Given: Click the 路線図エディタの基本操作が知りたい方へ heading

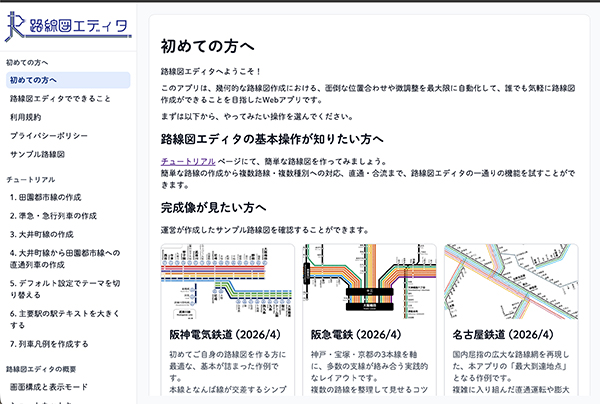Looking at the screenshot, I should tap(272, 139).
